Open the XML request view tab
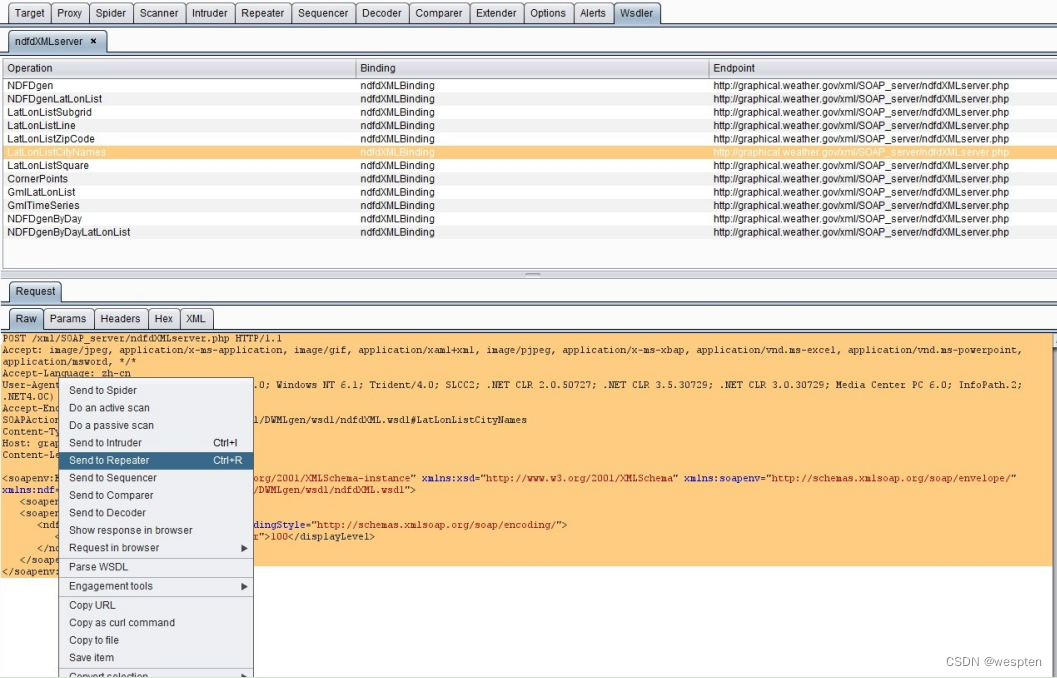This screenshot has width=1057, height=678. tap(196, 319)
